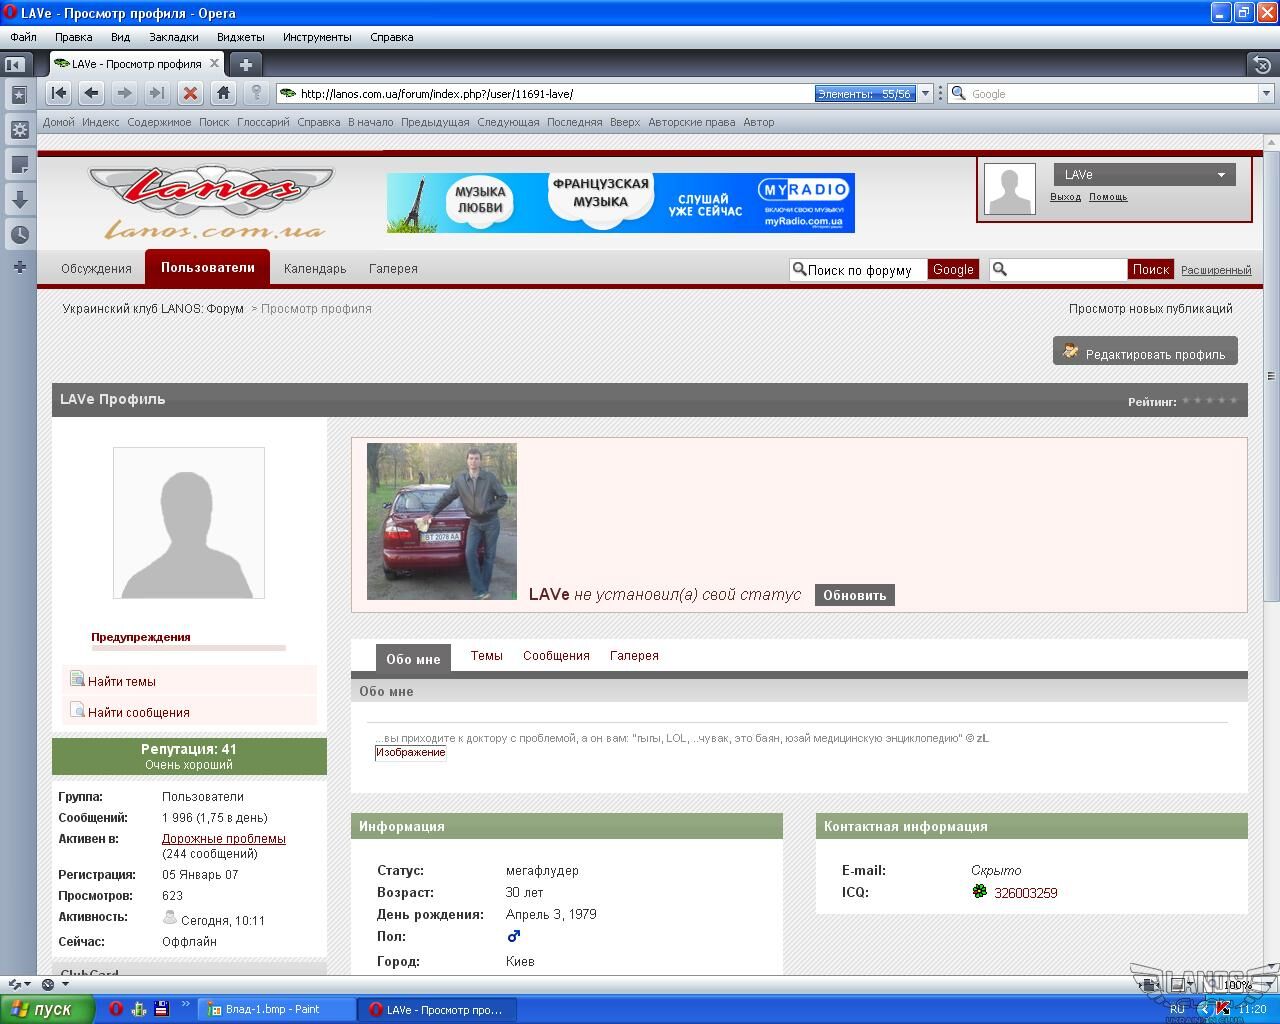The image size is (1280, 1024).
Task: Expand the address bar history dropdown
Action: [x=925, y=93]
